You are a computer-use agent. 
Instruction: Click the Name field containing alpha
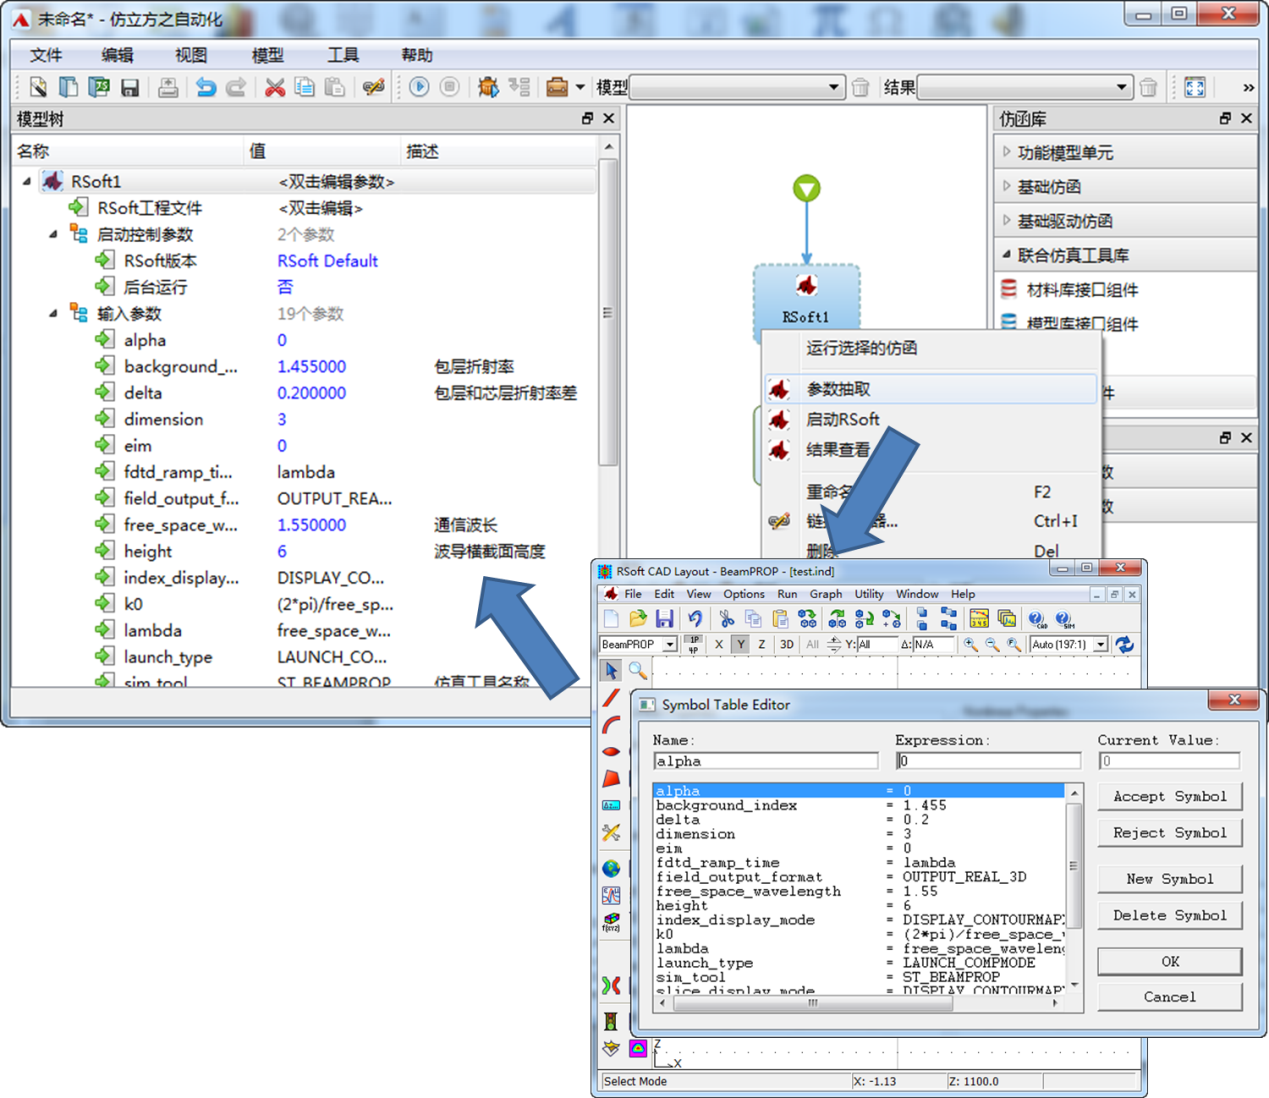point(765,761)
